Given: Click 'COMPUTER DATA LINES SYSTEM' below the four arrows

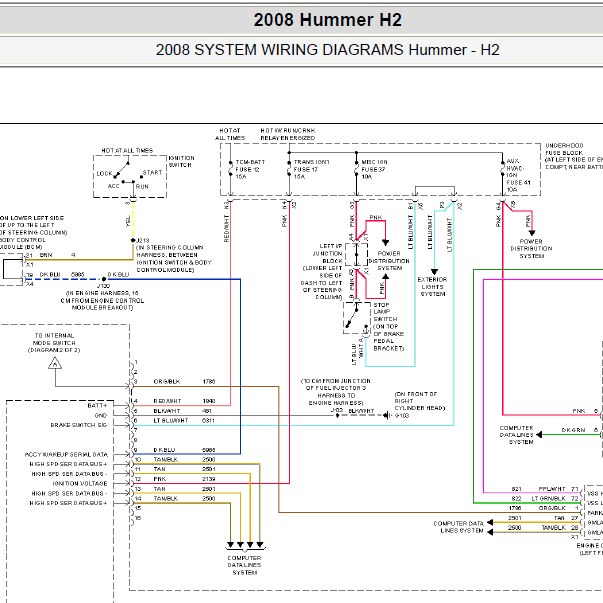Looking at the screenshot, I should point(244,565).
